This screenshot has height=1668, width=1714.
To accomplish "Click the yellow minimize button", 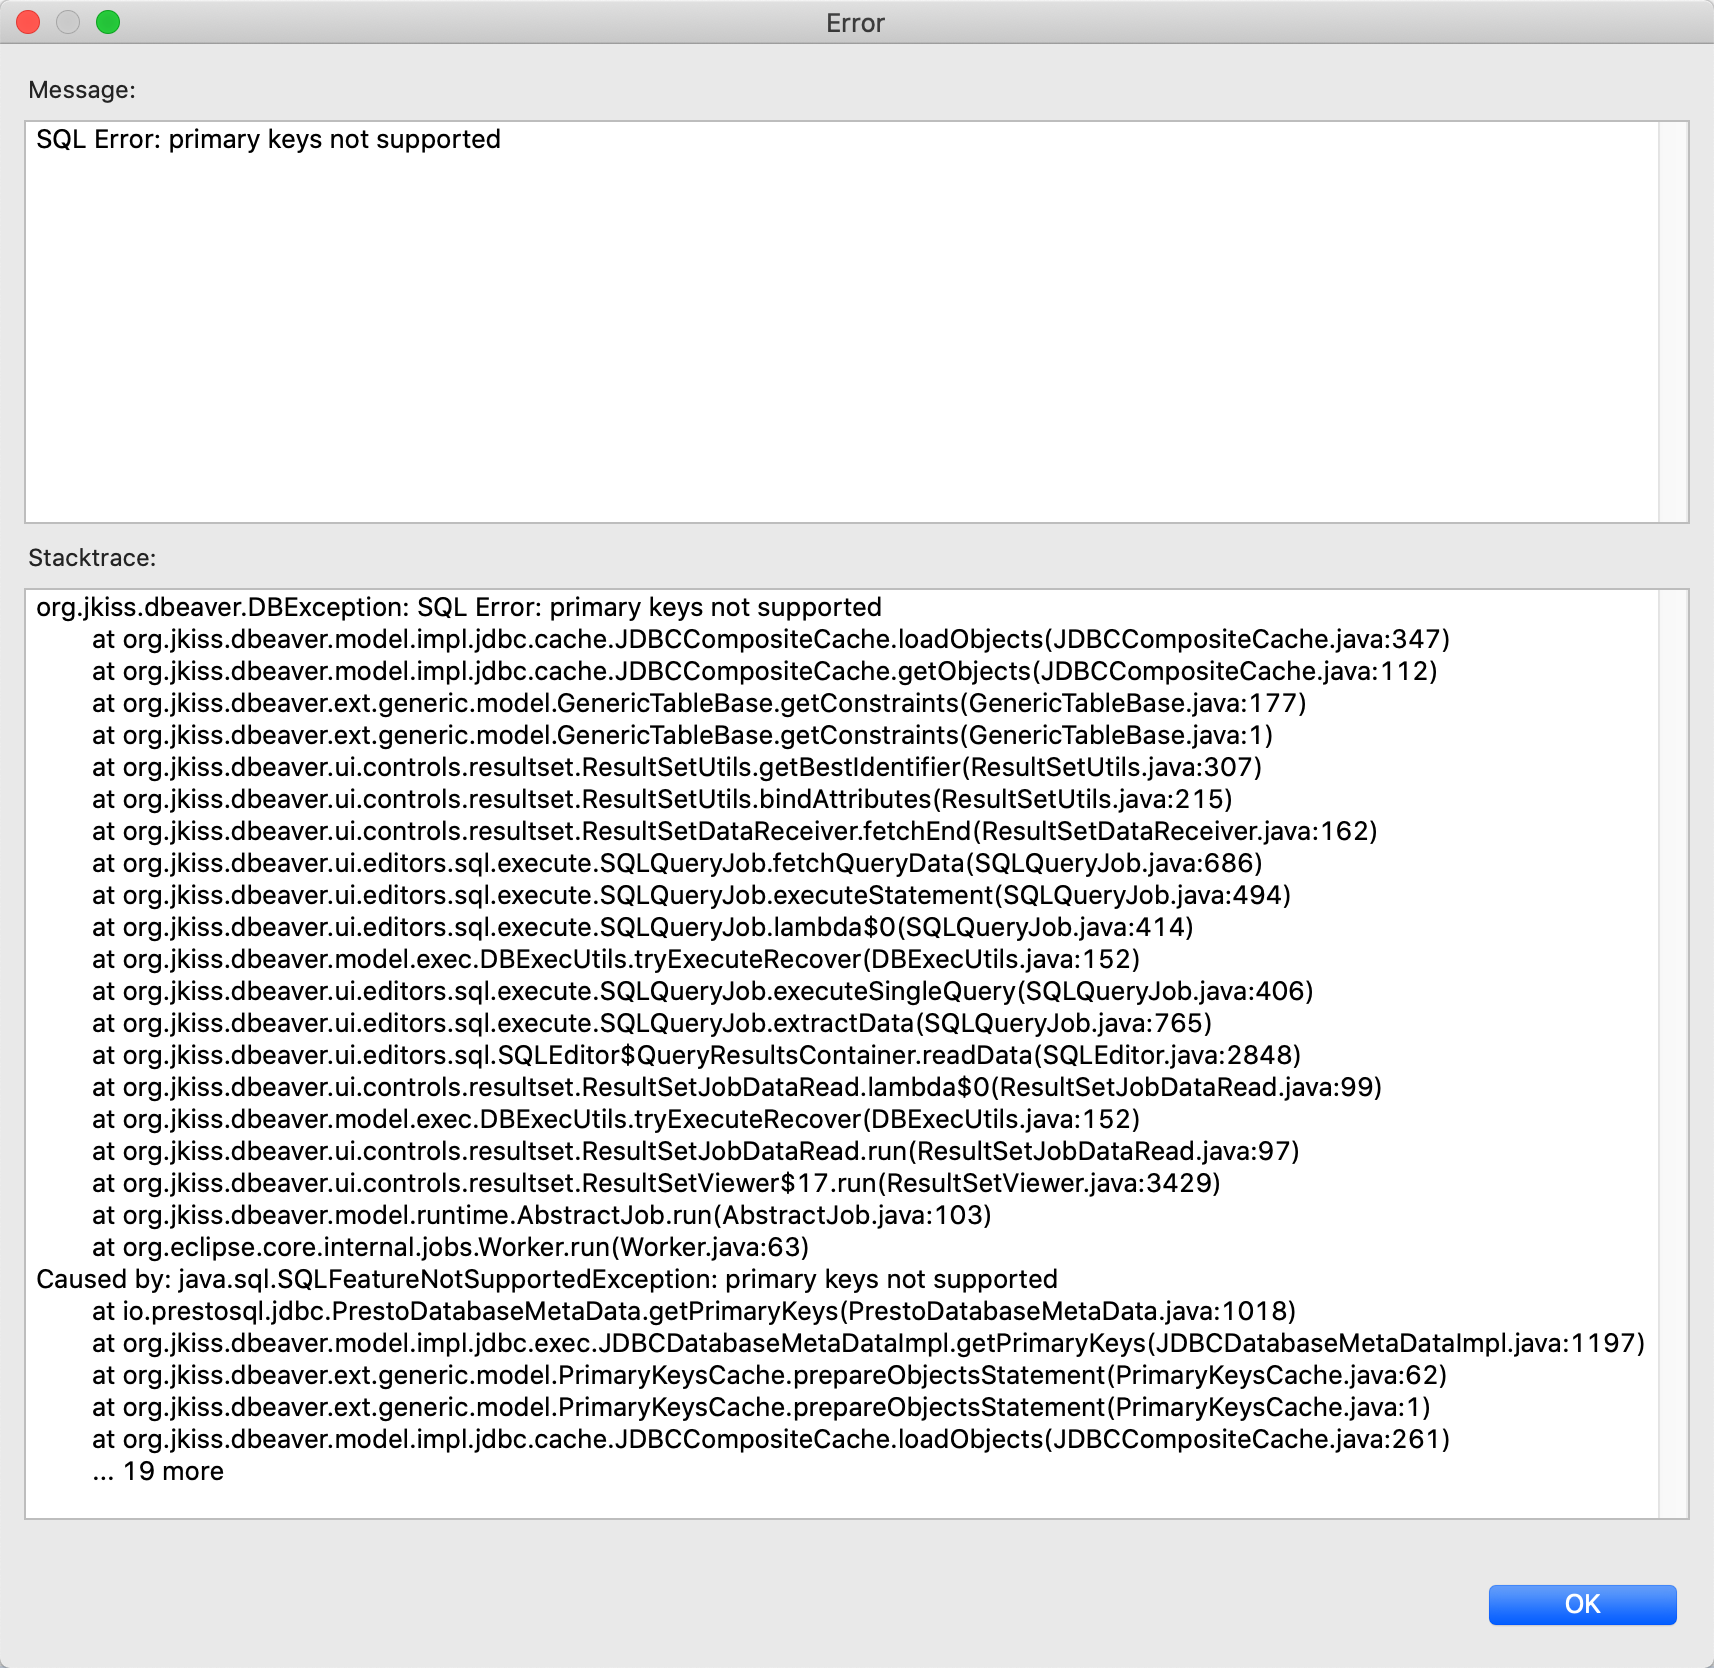I will tap(67, 21).
